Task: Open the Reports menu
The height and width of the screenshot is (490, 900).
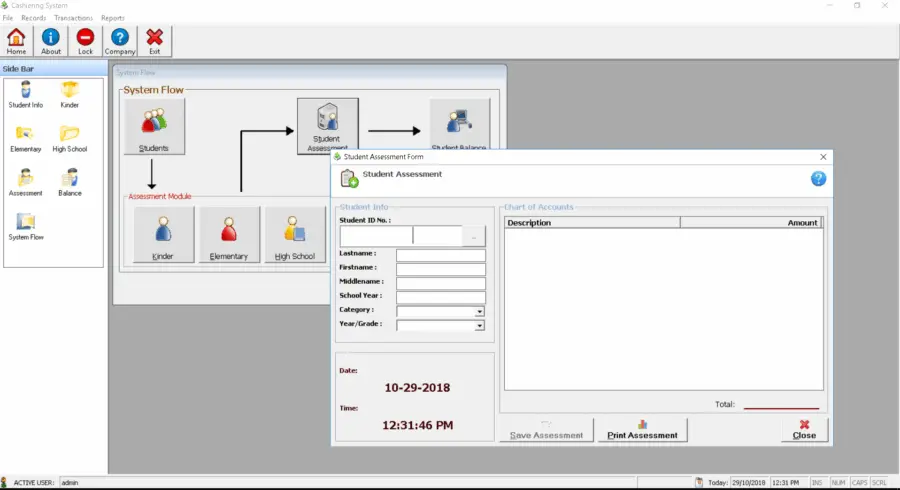Action: coord(113,18)
